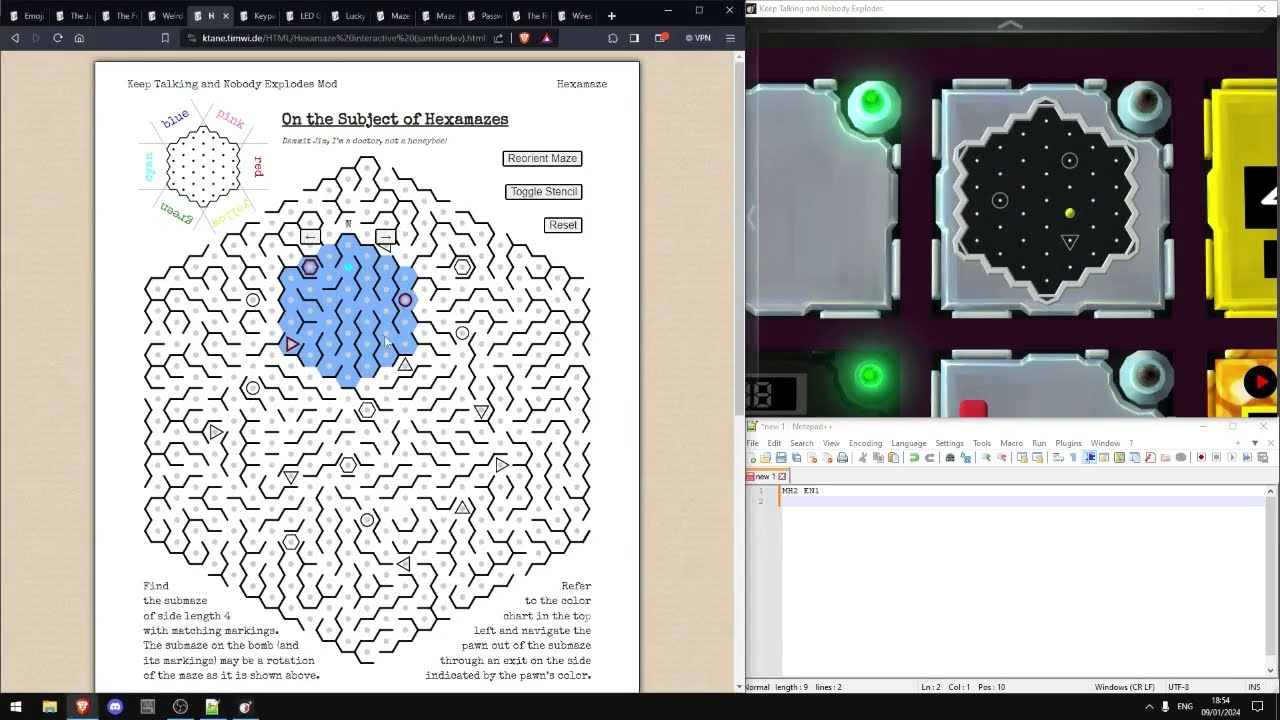Click the Notepad++ text editing area
Image resolution: width=1280 pixels, height=720 pixels.
1020,580
